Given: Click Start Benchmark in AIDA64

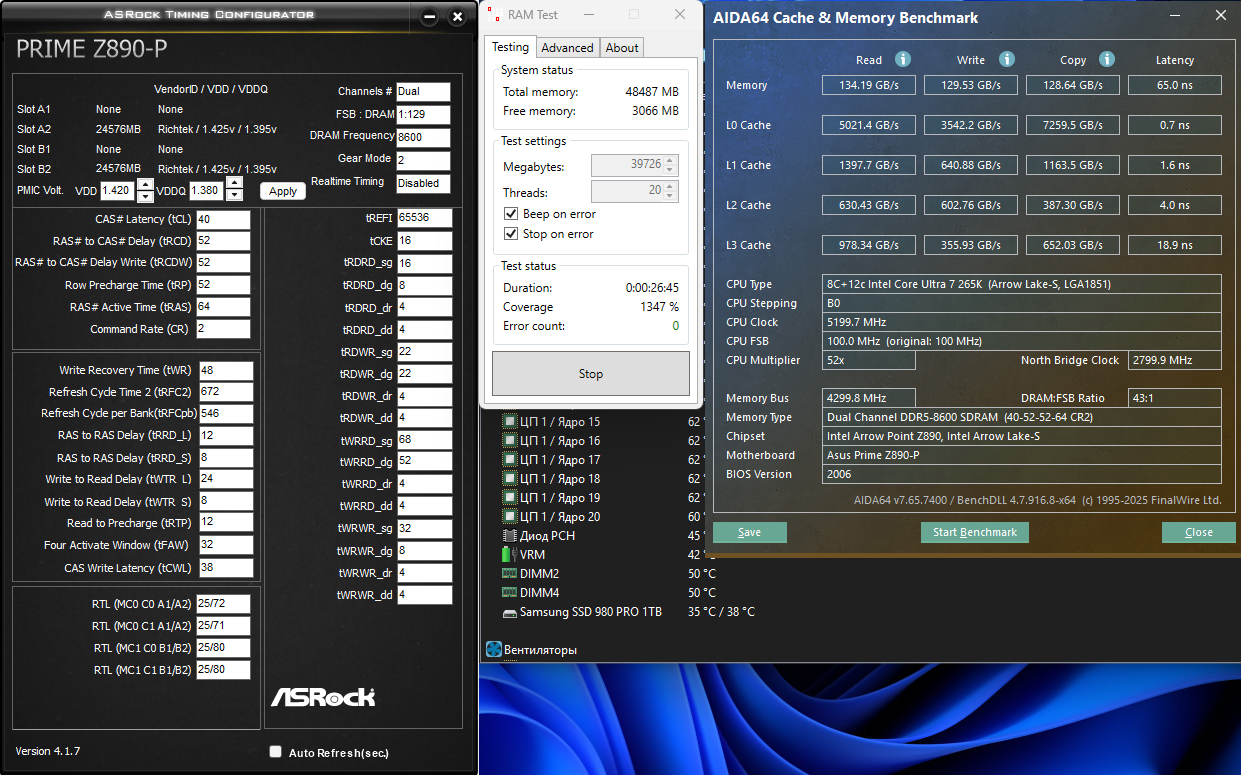Looking at the screenshot, I should [974, 532].
